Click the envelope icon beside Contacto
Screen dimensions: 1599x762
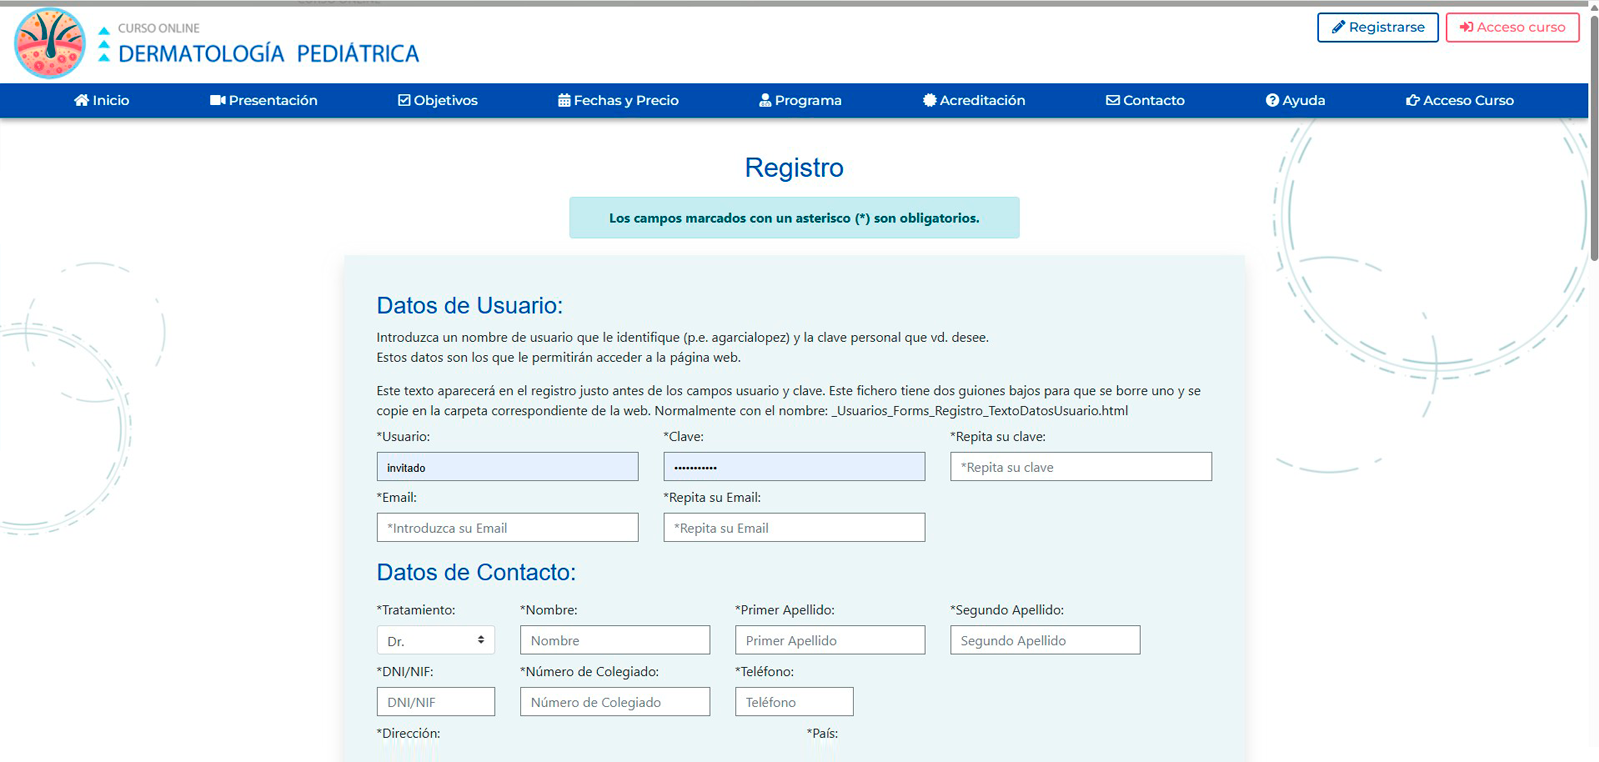(1112, 100)
